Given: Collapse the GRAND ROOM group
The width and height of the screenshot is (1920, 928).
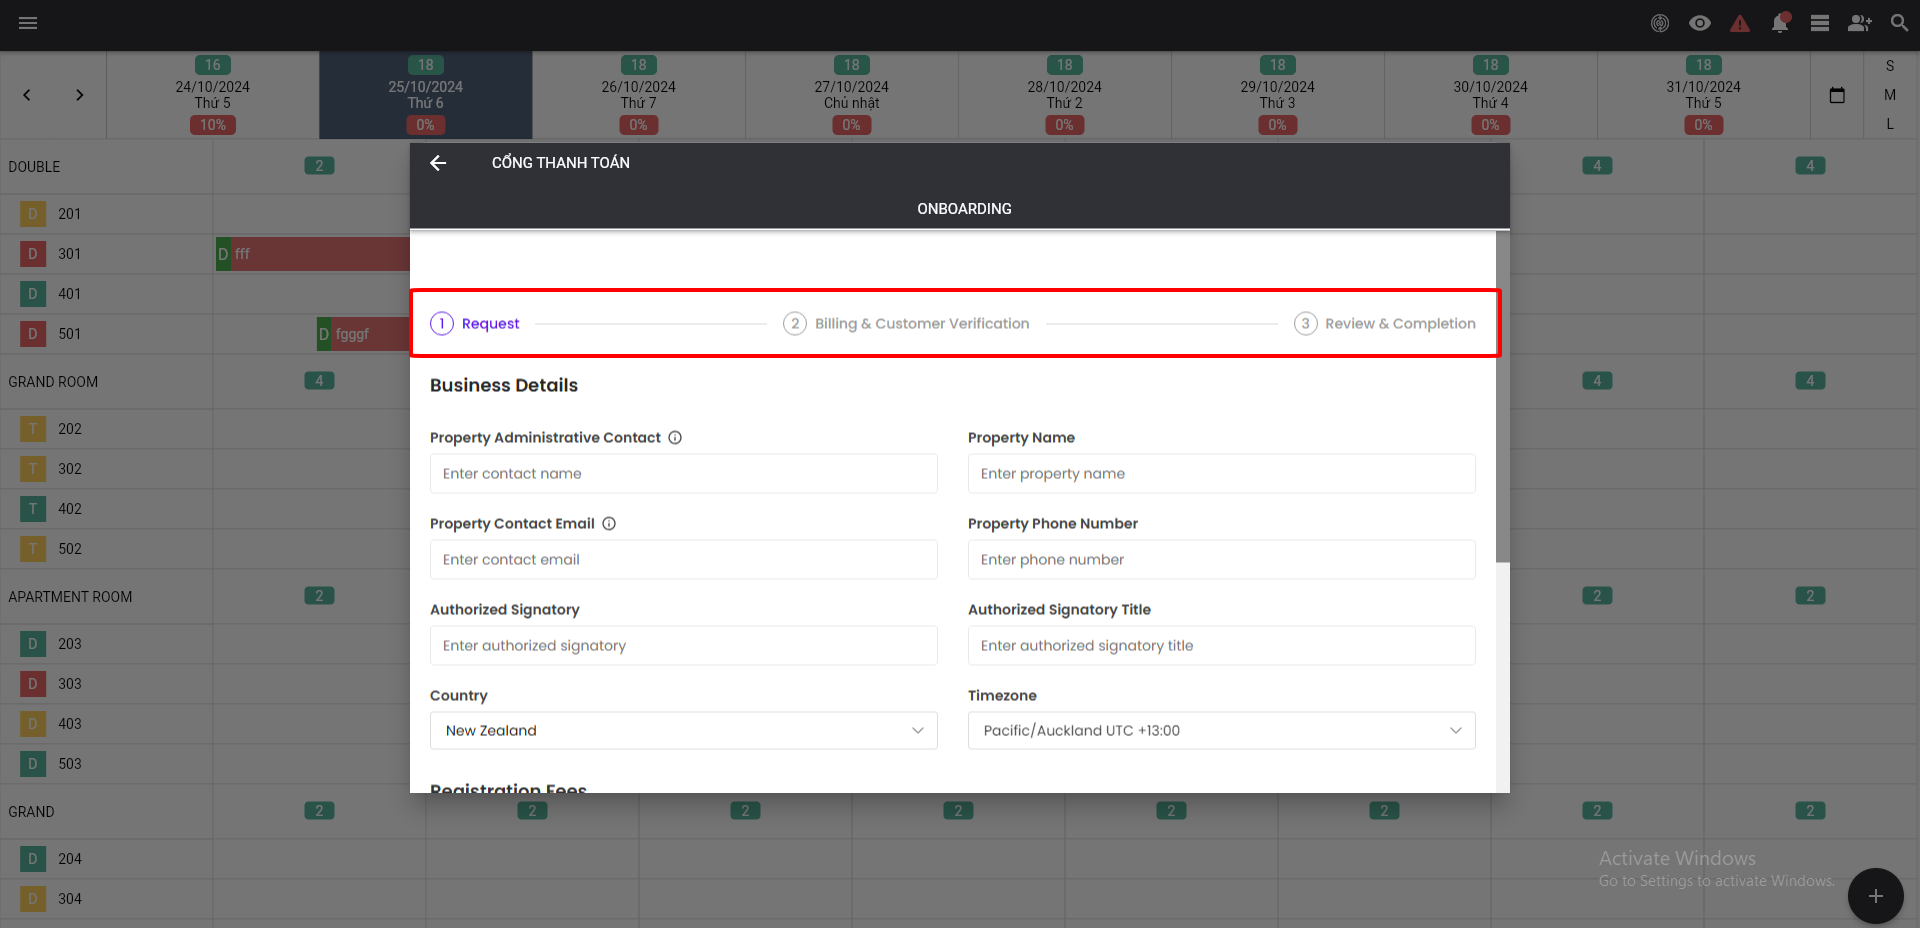Looking at the screenshot, I should click(x=53, y=382).
